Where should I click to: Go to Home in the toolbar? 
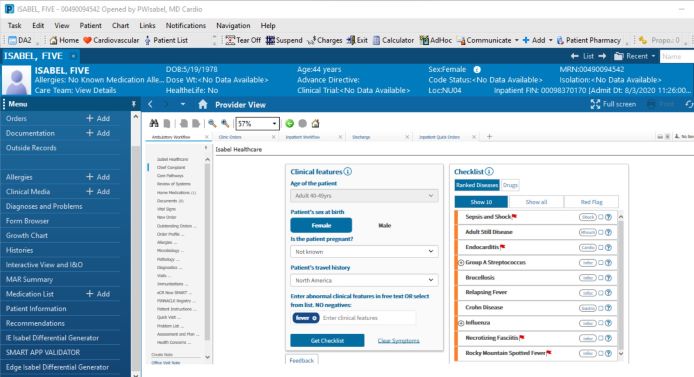(x=64, y=40)
